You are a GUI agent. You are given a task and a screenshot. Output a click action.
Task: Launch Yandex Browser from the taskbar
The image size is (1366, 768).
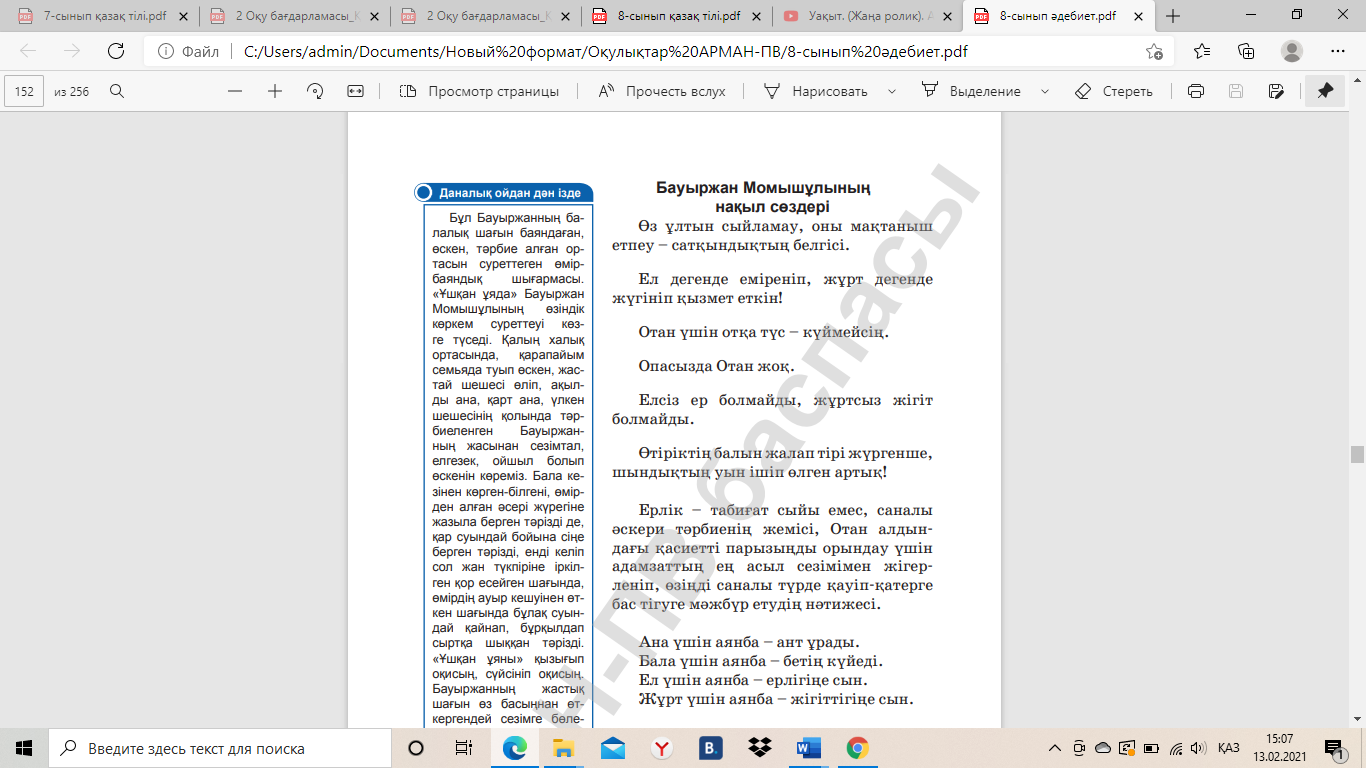pos(662,748)
